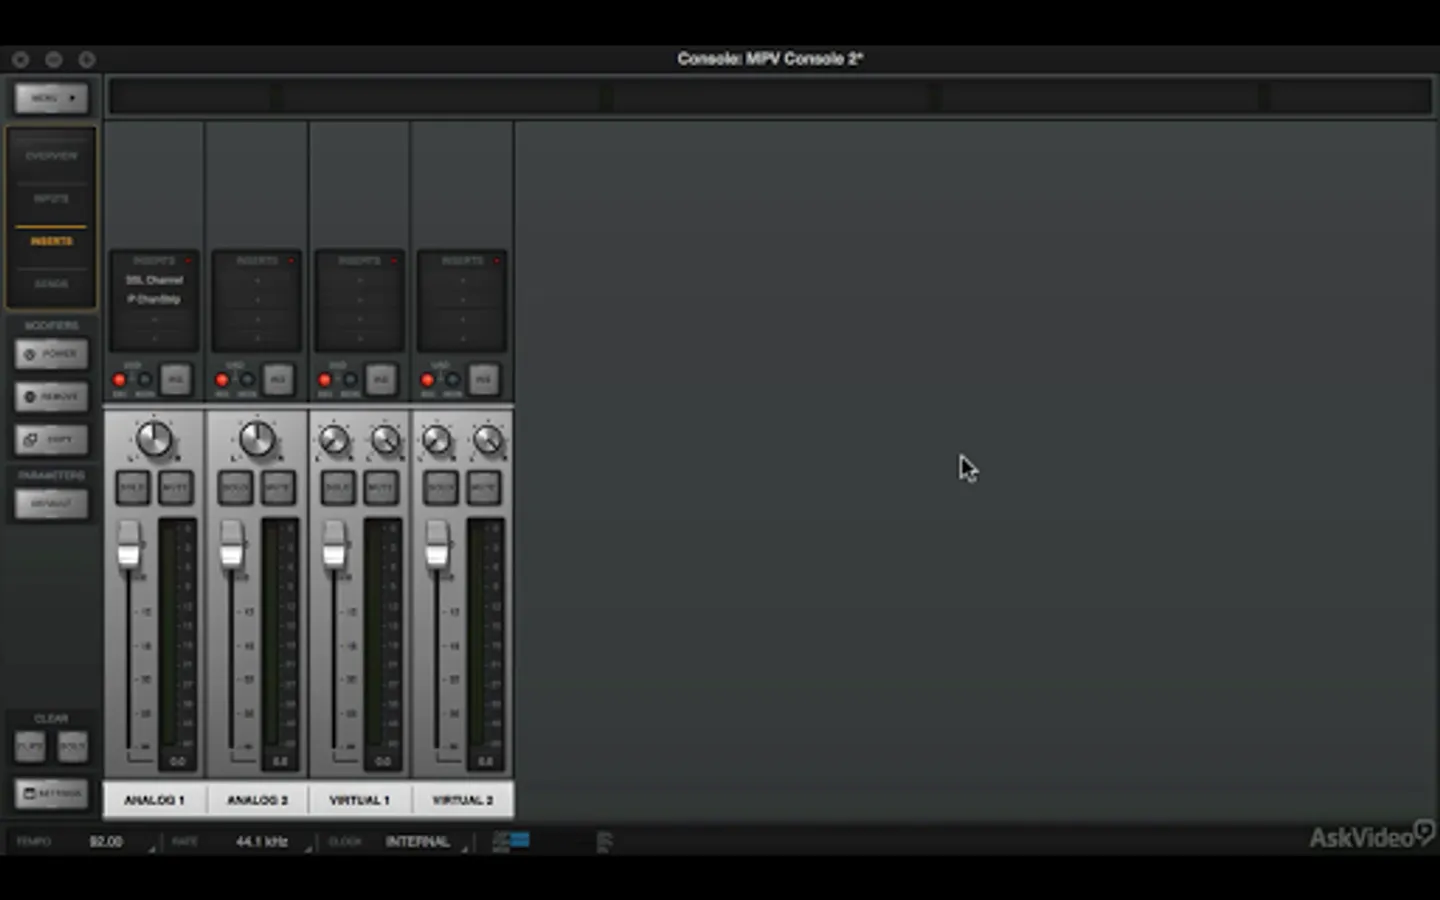Mute the Analog 2 channel
The height and width of the screenshot is (900, 1440).
[x=279, y=487]
